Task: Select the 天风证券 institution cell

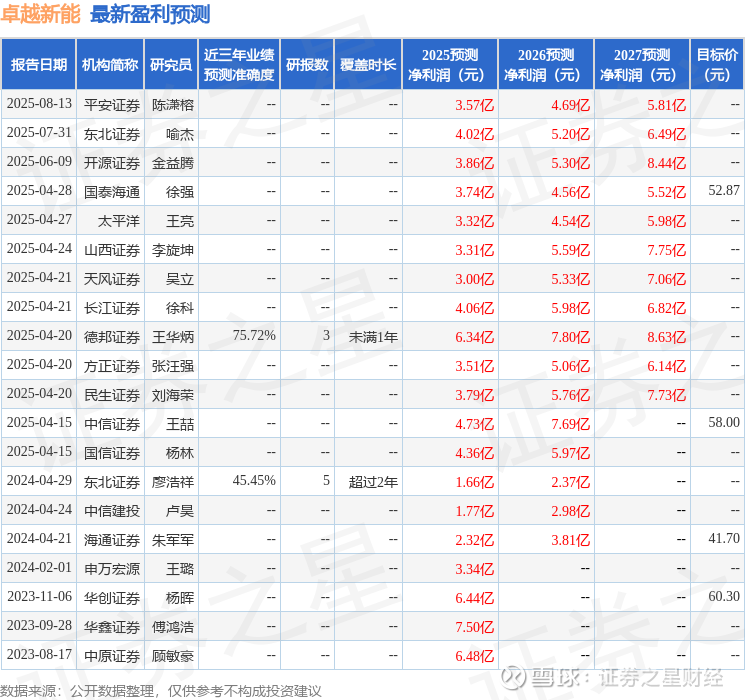Action: [112, 279]
